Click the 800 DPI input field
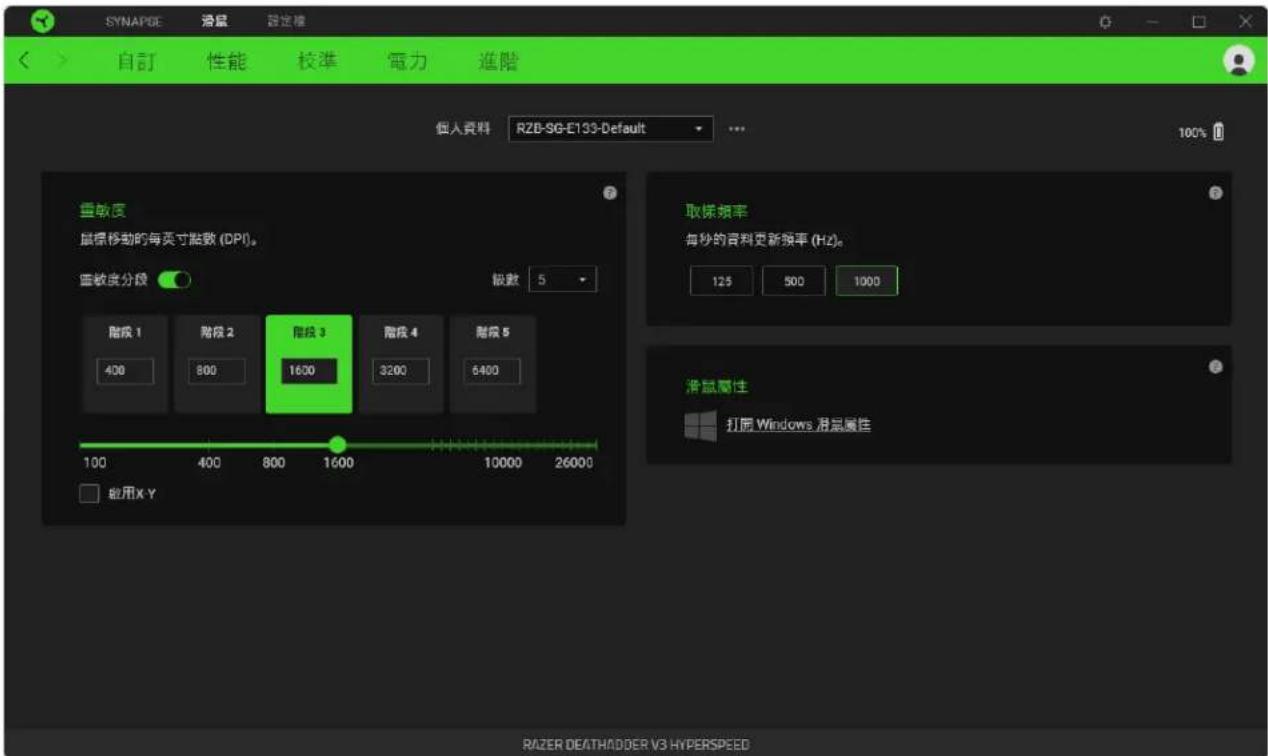Image resolution: width=1268 pixels, height=756 pixels. 217,371
